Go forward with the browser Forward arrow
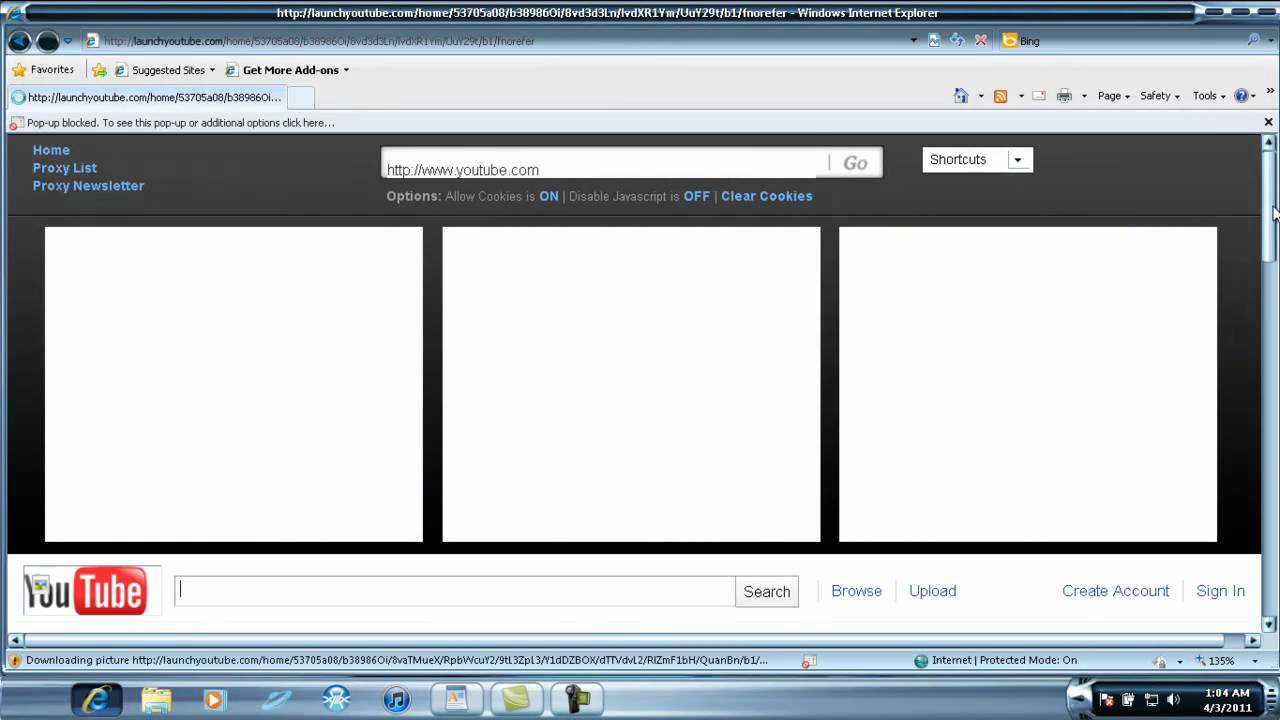This screenshot has height=720, width=1280. (x=47, y=41)
